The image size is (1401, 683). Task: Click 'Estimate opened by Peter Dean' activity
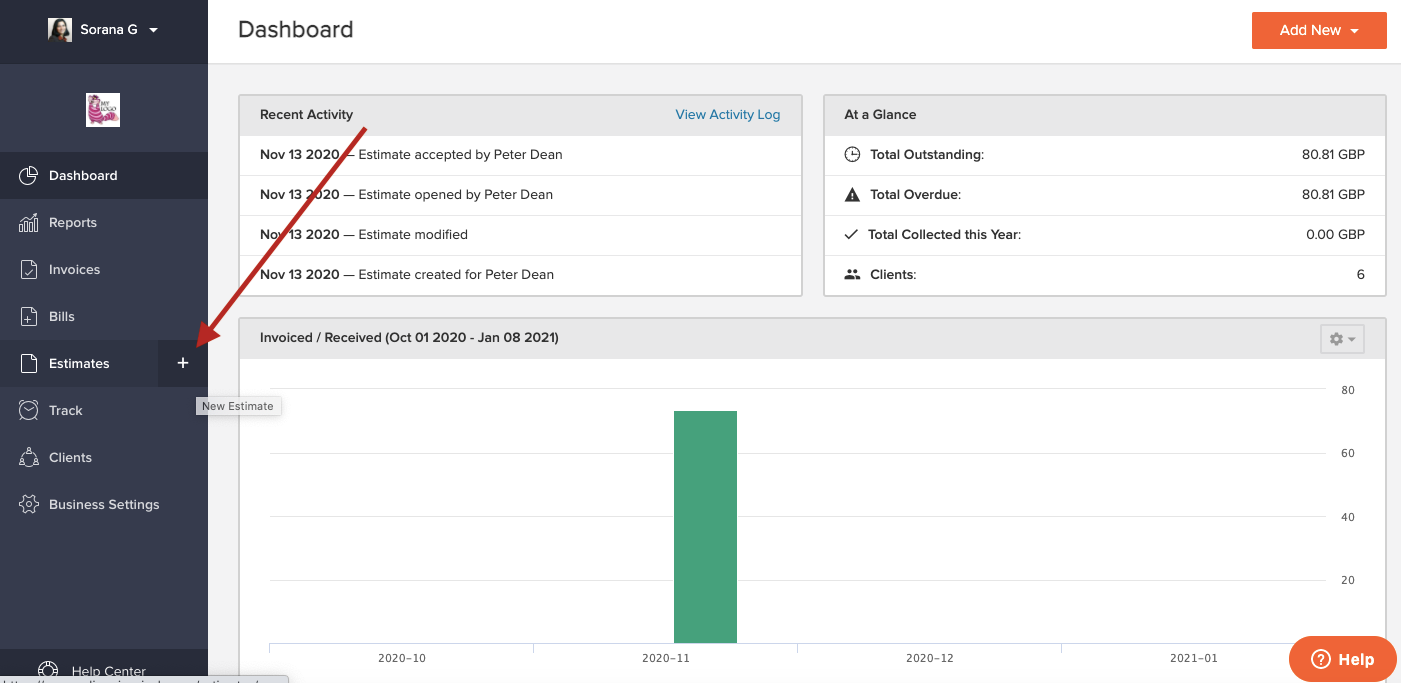455,195
